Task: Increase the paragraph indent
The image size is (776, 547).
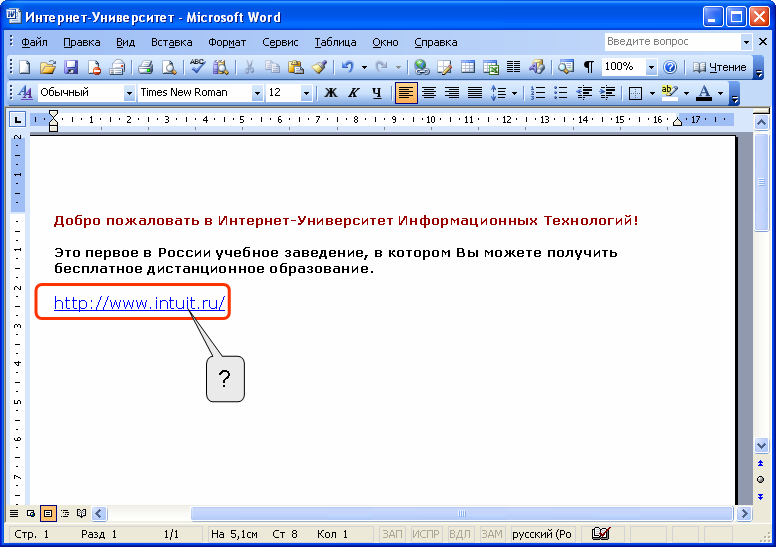Action: tap(607, 93)
